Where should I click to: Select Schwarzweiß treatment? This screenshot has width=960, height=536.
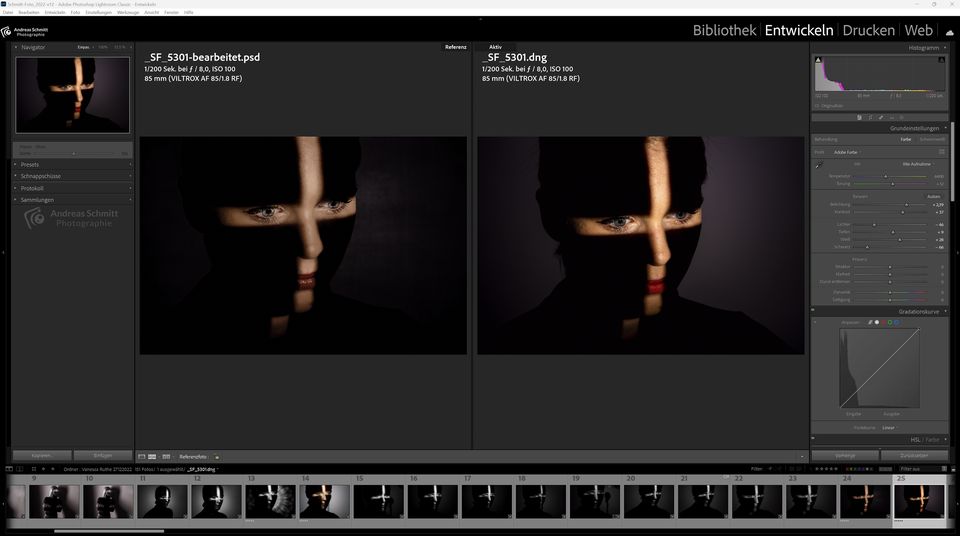point(932,140)
